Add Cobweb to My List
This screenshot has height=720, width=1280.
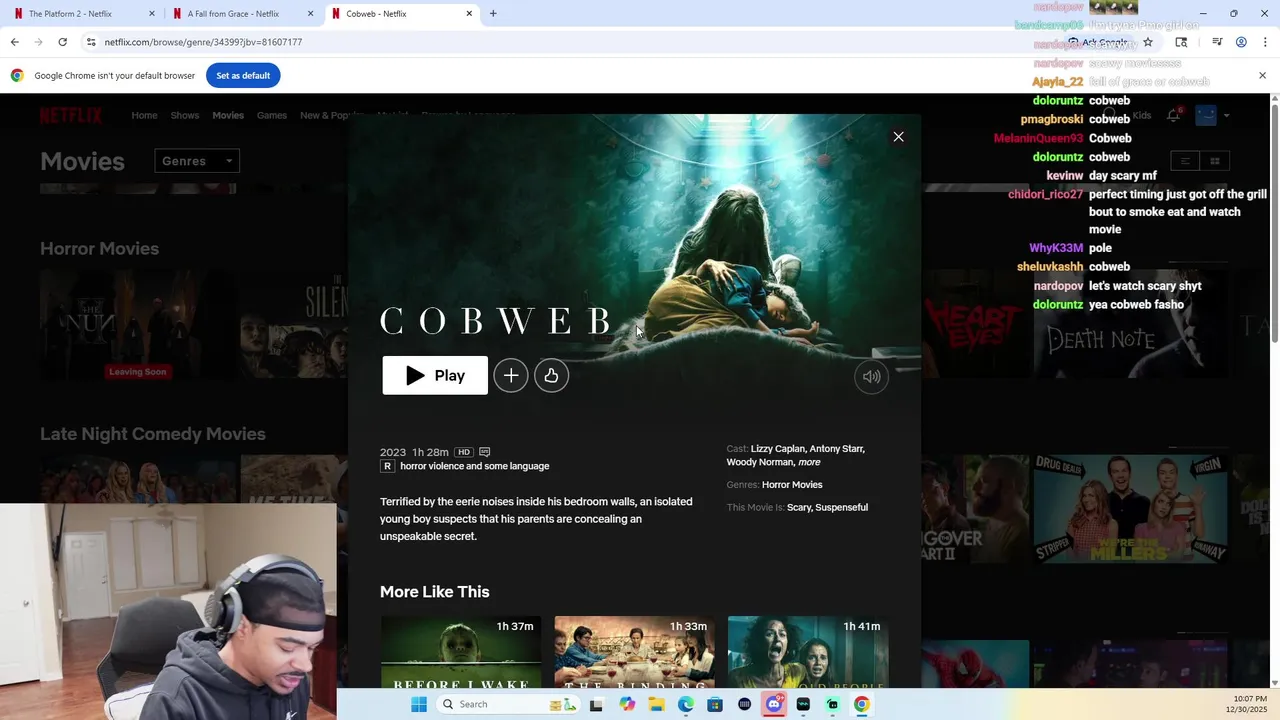pos(511,375)
